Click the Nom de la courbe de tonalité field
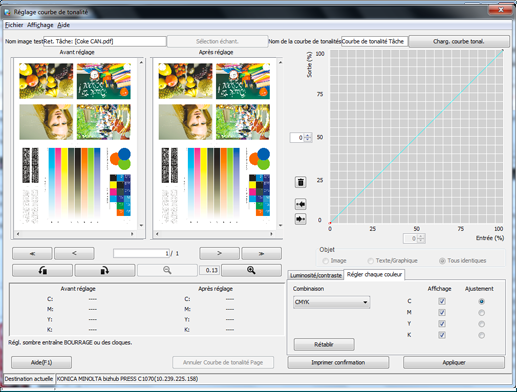The image size is (517, 392). click(374, 41)
